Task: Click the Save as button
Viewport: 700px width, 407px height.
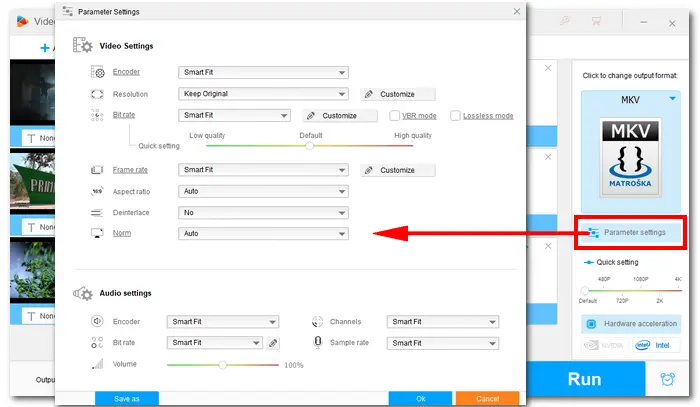Action: 127,398
